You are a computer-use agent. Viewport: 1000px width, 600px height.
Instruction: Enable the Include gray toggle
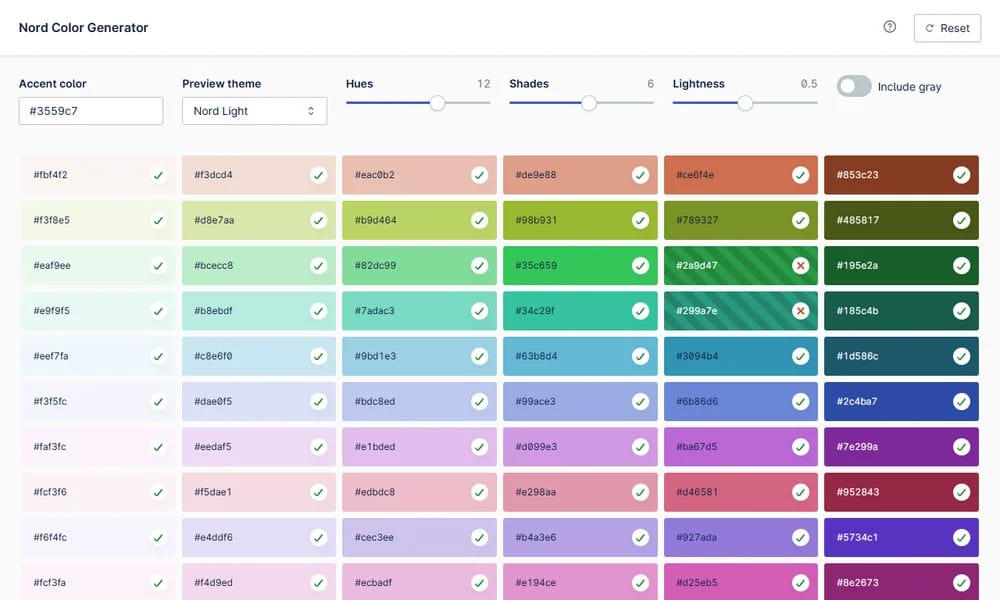[x=854, y=86]
